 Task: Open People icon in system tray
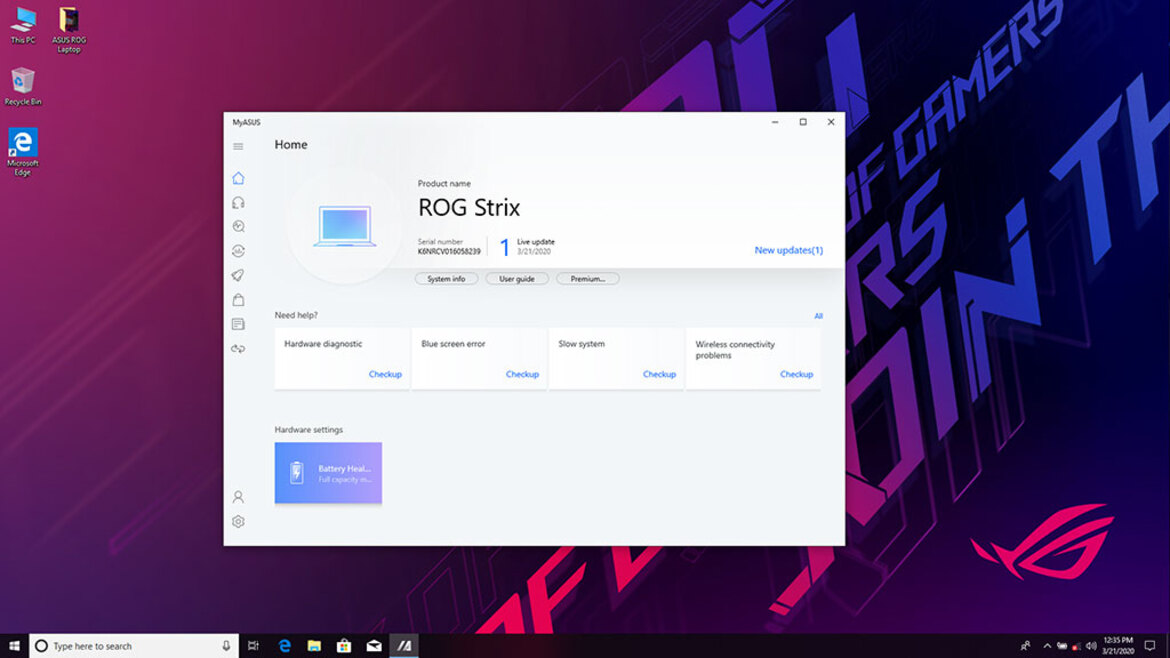pos(1025,646)
